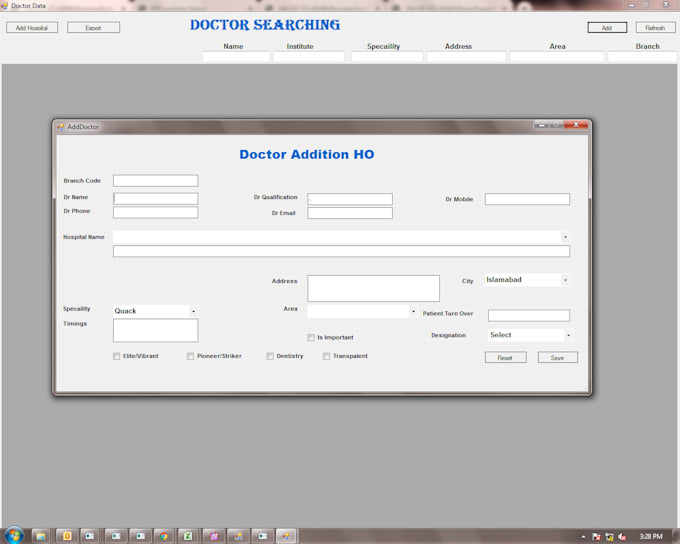
Task: Click the Patient Turn Over field
Action: [x=529, y=315]
